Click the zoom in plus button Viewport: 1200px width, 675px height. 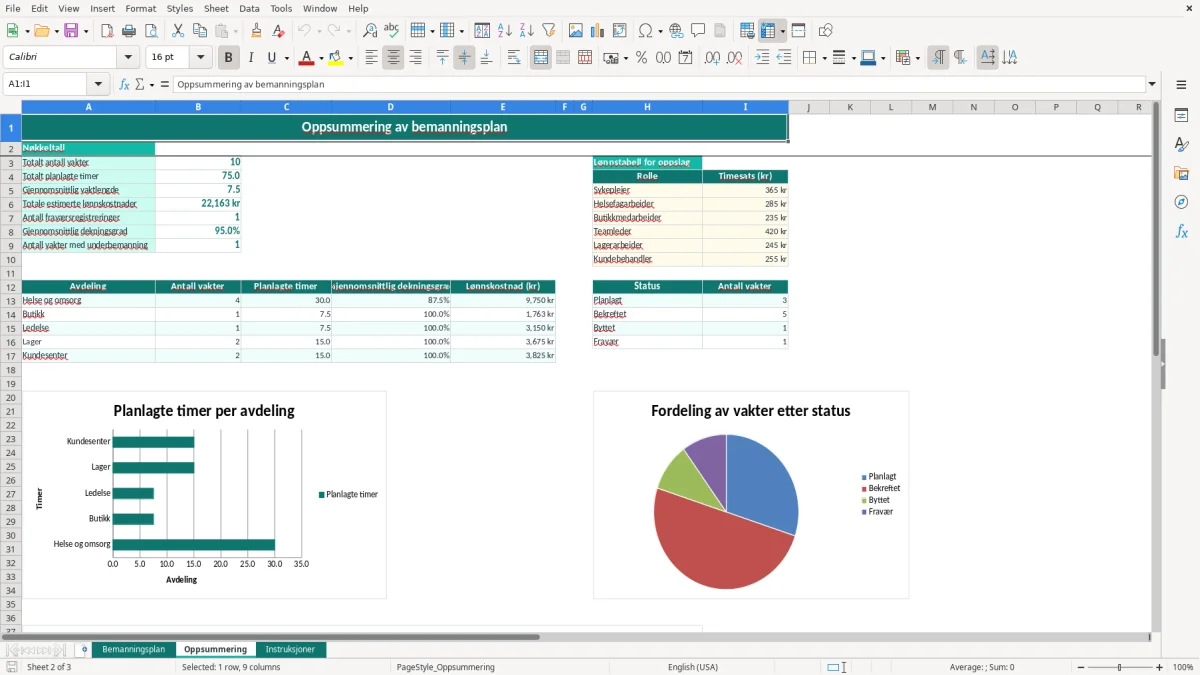1160,667
